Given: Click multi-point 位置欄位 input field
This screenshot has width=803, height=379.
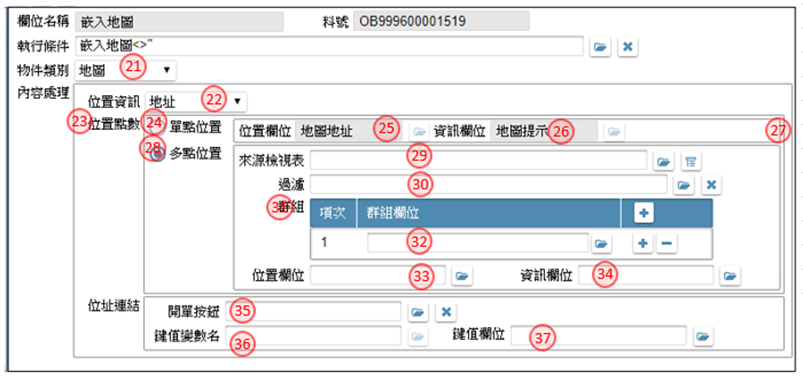Looking at the screenshot, I should point(378,276).
